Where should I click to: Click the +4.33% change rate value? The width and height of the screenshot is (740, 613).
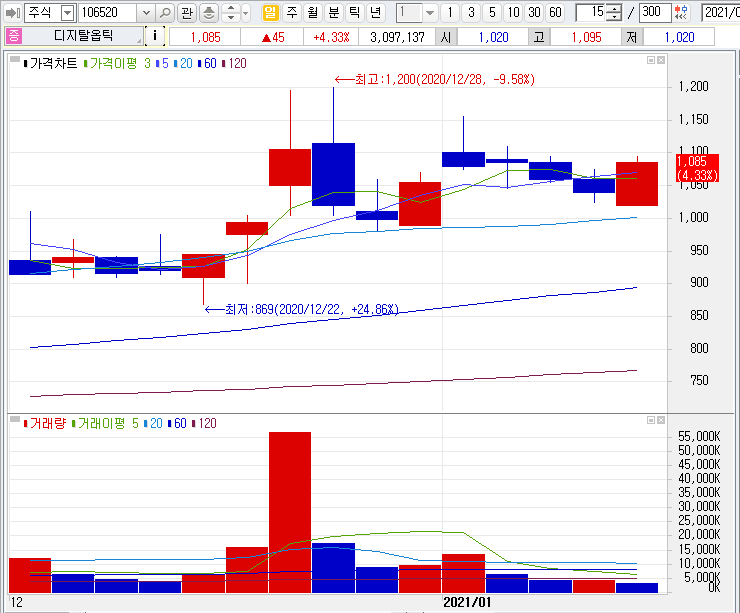coord(331,37)
